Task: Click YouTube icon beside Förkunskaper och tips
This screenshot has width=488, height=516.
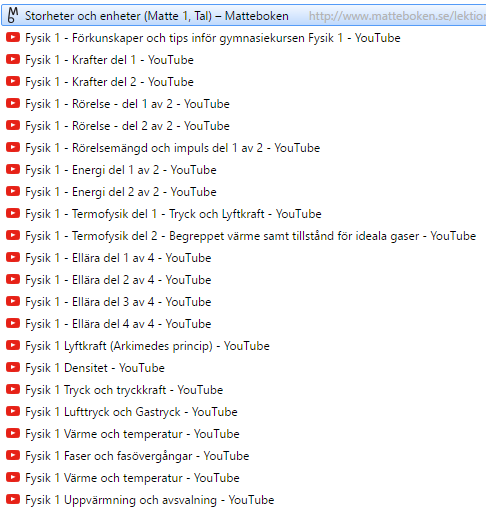Action: (x=13, y=37)
